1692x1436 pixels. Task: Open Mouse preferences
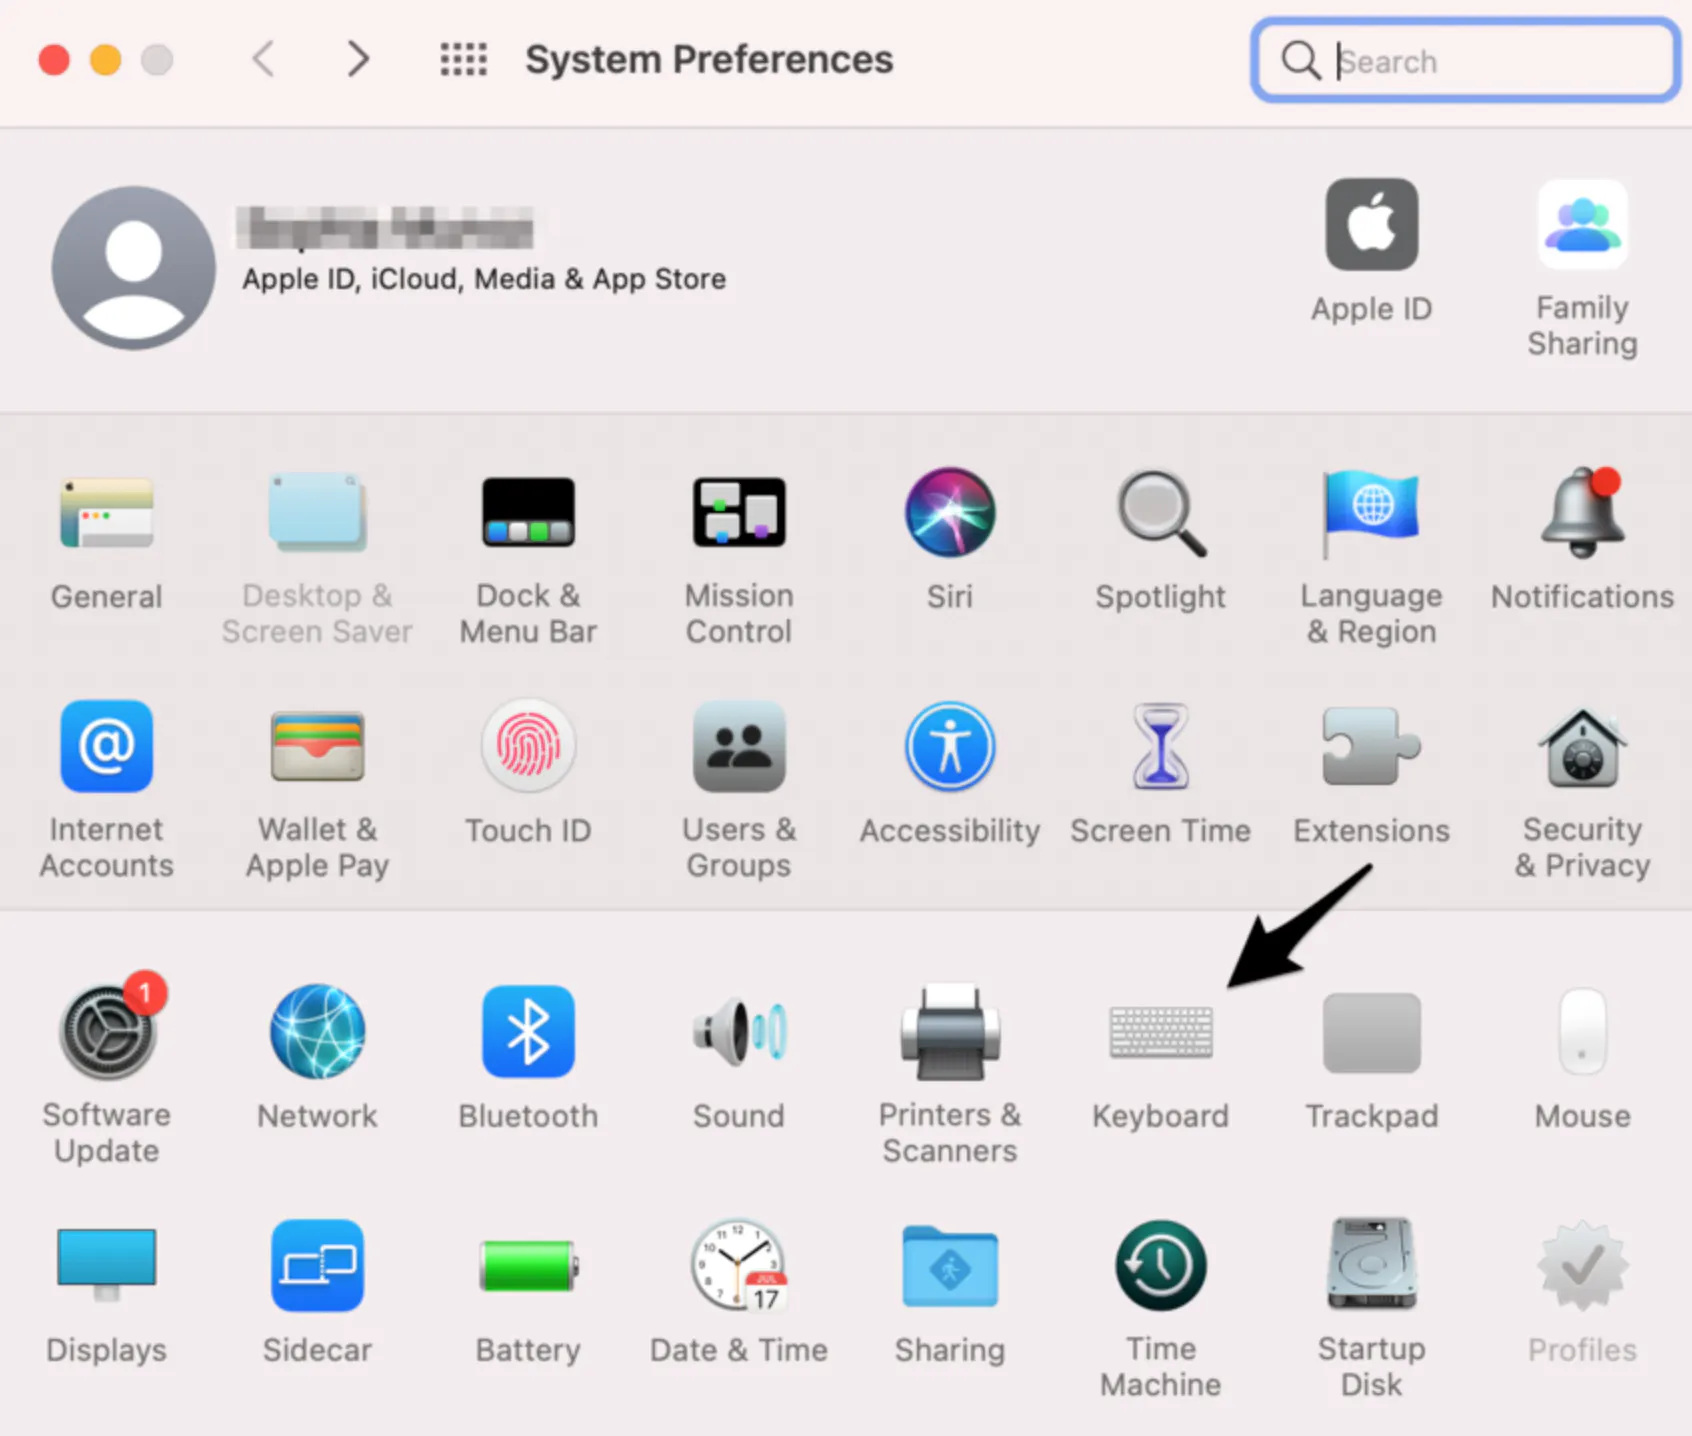point(1582,1031)
